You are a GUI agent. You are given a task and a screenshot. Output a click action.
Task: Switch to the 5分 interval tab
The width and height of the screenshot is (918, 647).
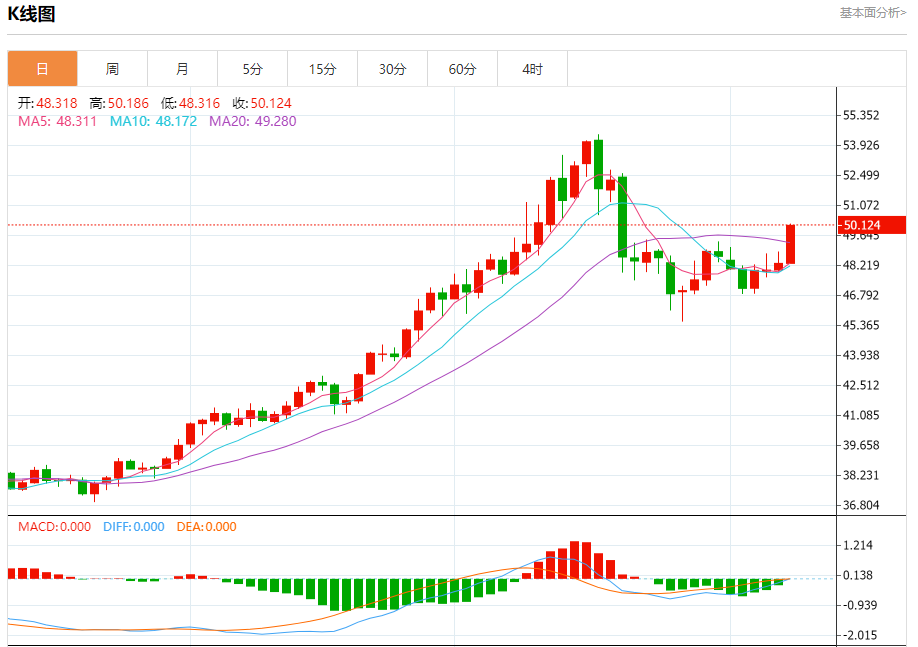252,69
